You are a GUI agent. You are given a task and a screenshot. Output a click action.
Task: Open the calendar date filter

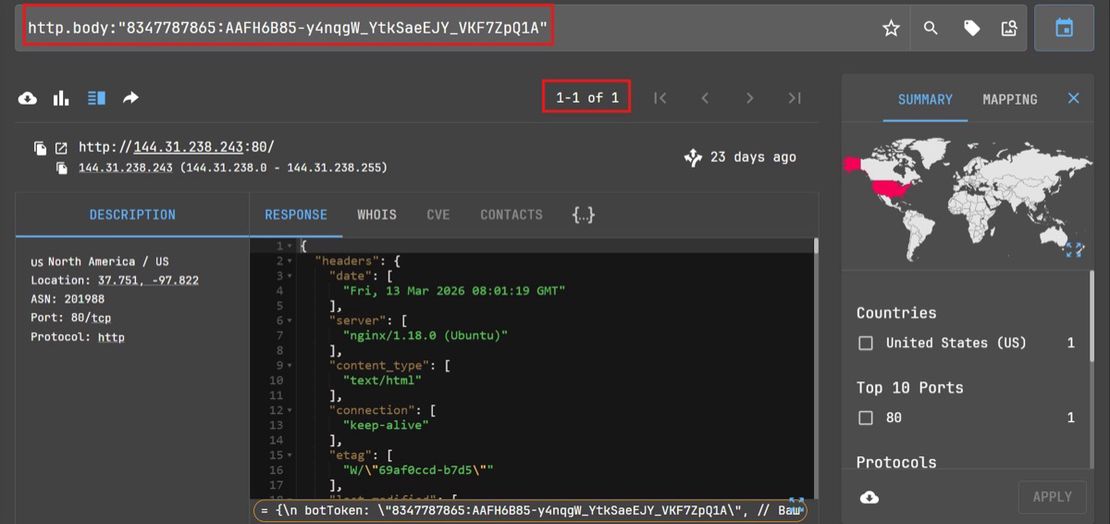coord(1064,29)
